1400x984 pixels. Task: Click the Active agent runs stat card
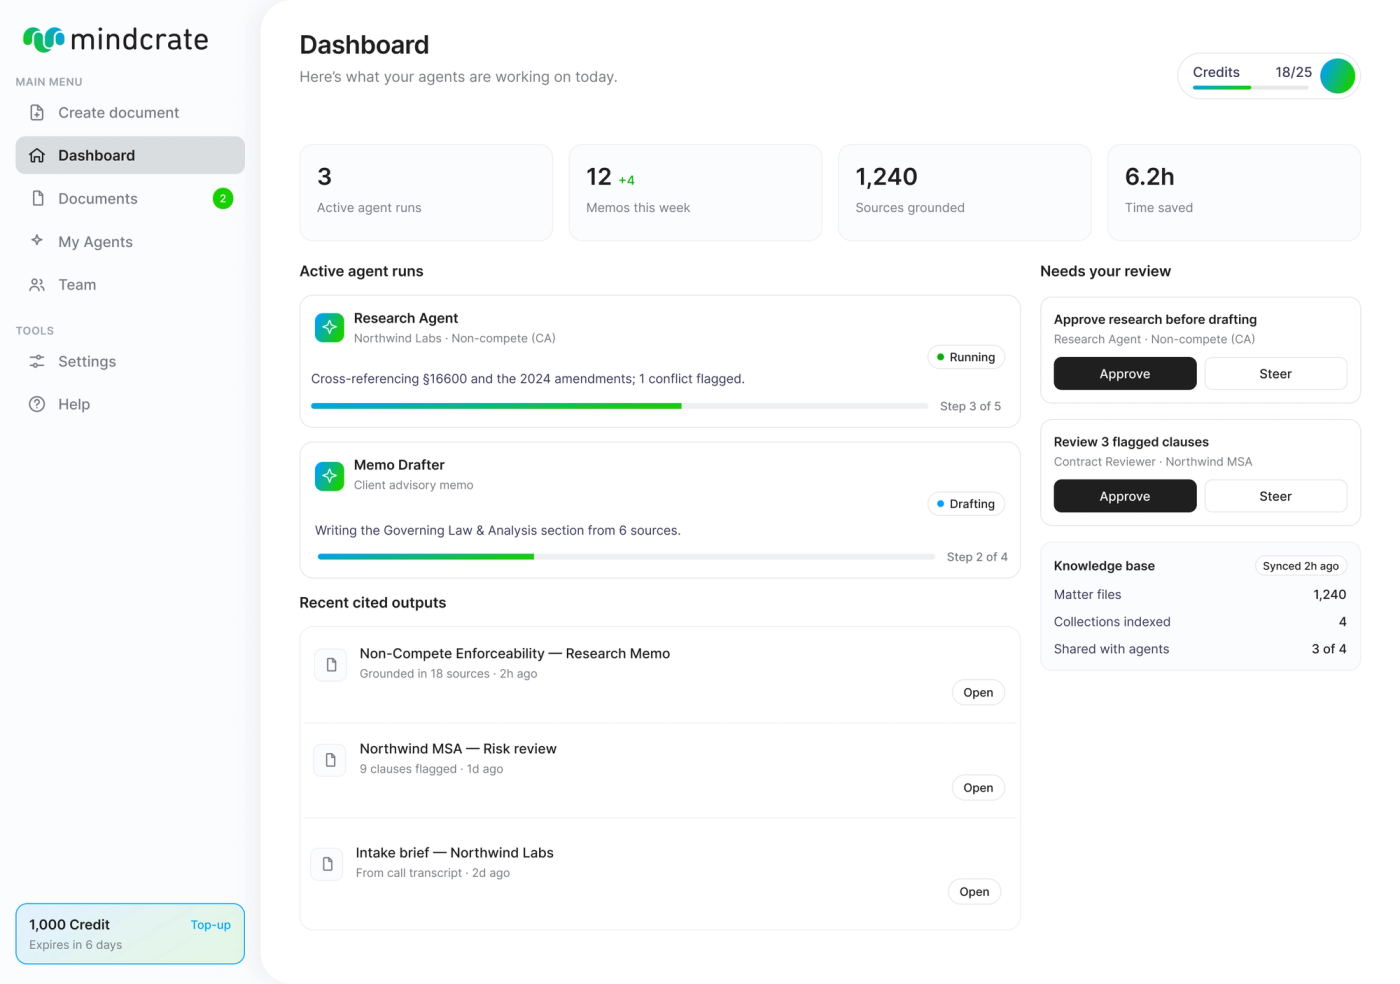(426, 193)
